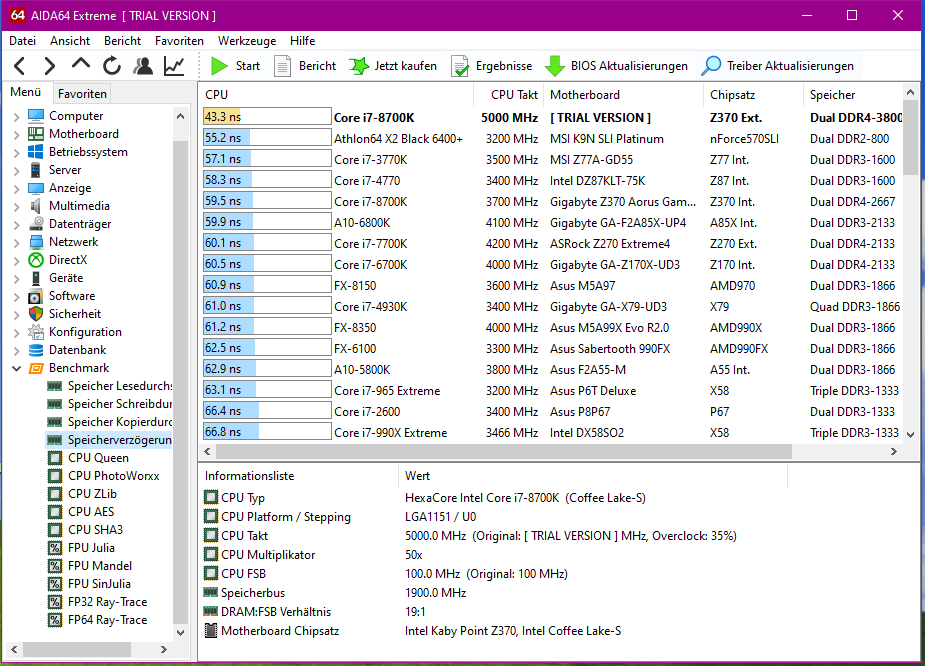Screen dimensions: 925x666
Task: Select the Datenbank tree item
Action: click(77, 350)
